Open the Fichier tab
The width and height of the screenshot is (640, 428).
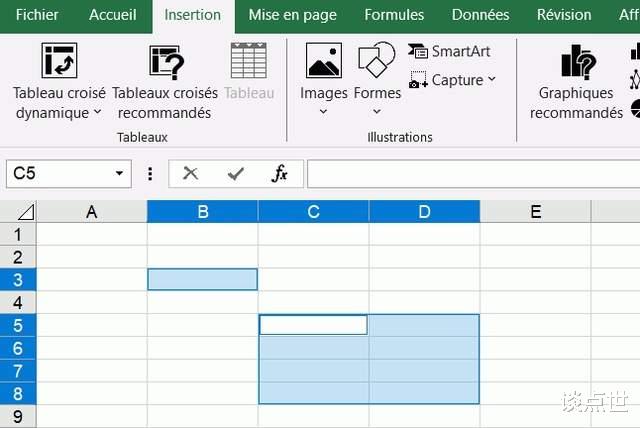pos(37,15)
